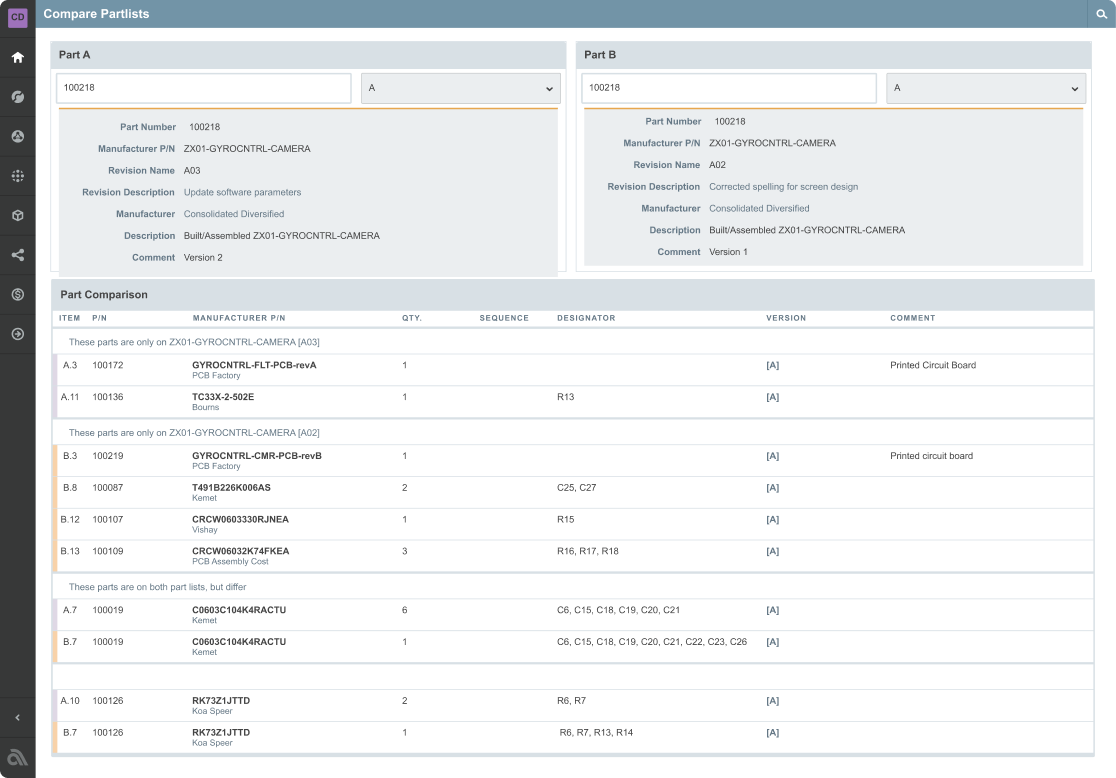Screen dimensions: 1116x778
Task: Click the dollar sign cost icon
Action: (x=17, y=294)
